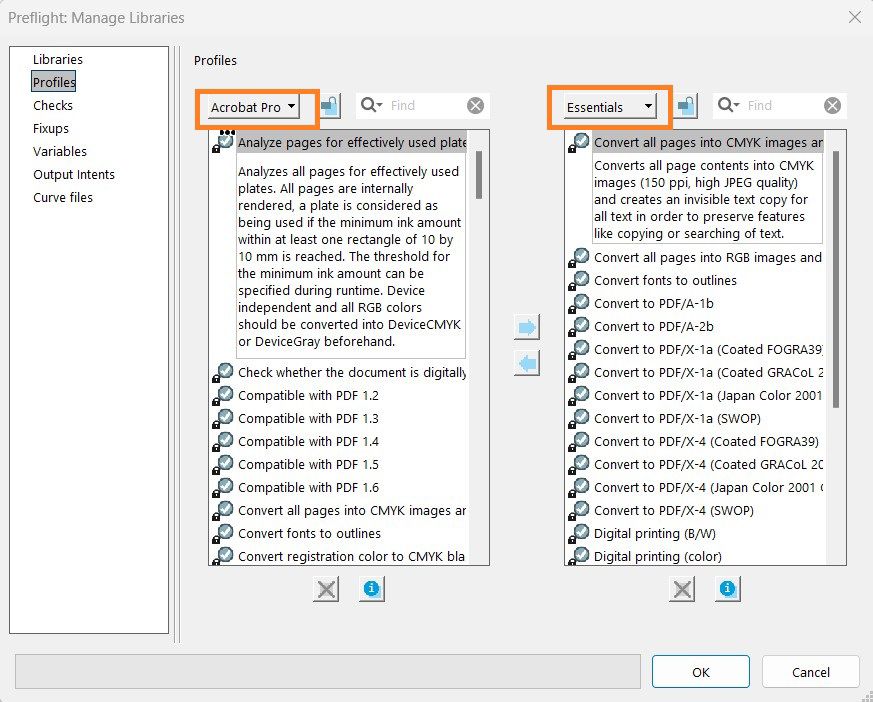Select right list Convert fonts to outlines

[x=665, y=281]
